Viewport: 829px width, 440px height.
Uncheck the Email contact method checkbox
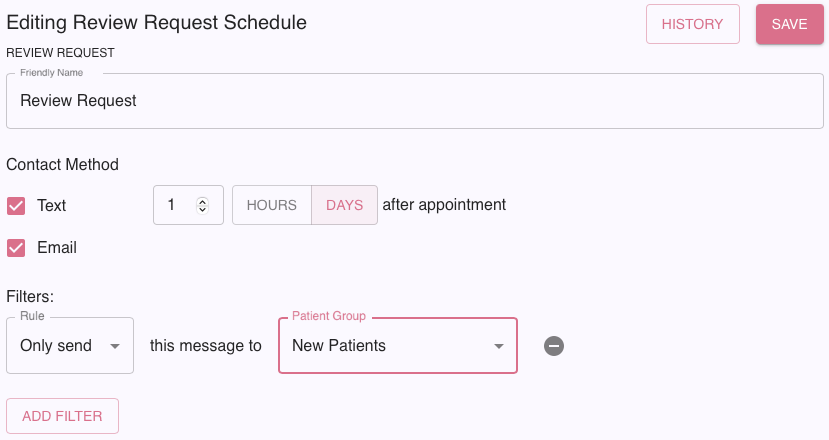[x=16, y=247]
